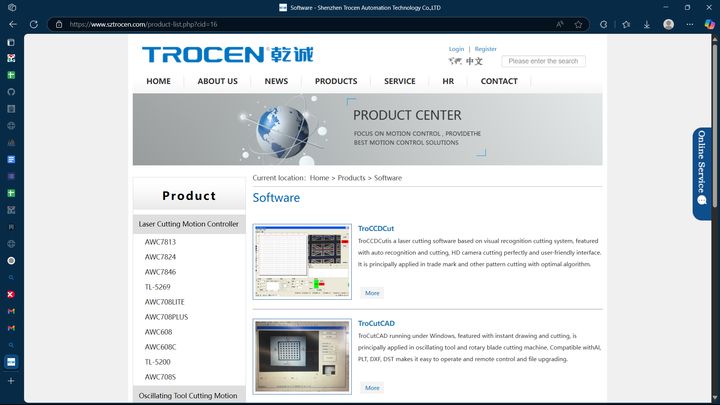This screenshot has width=720, height=405.
Task: Open the CONTACT menu item
Action: (x=499, y=81)
